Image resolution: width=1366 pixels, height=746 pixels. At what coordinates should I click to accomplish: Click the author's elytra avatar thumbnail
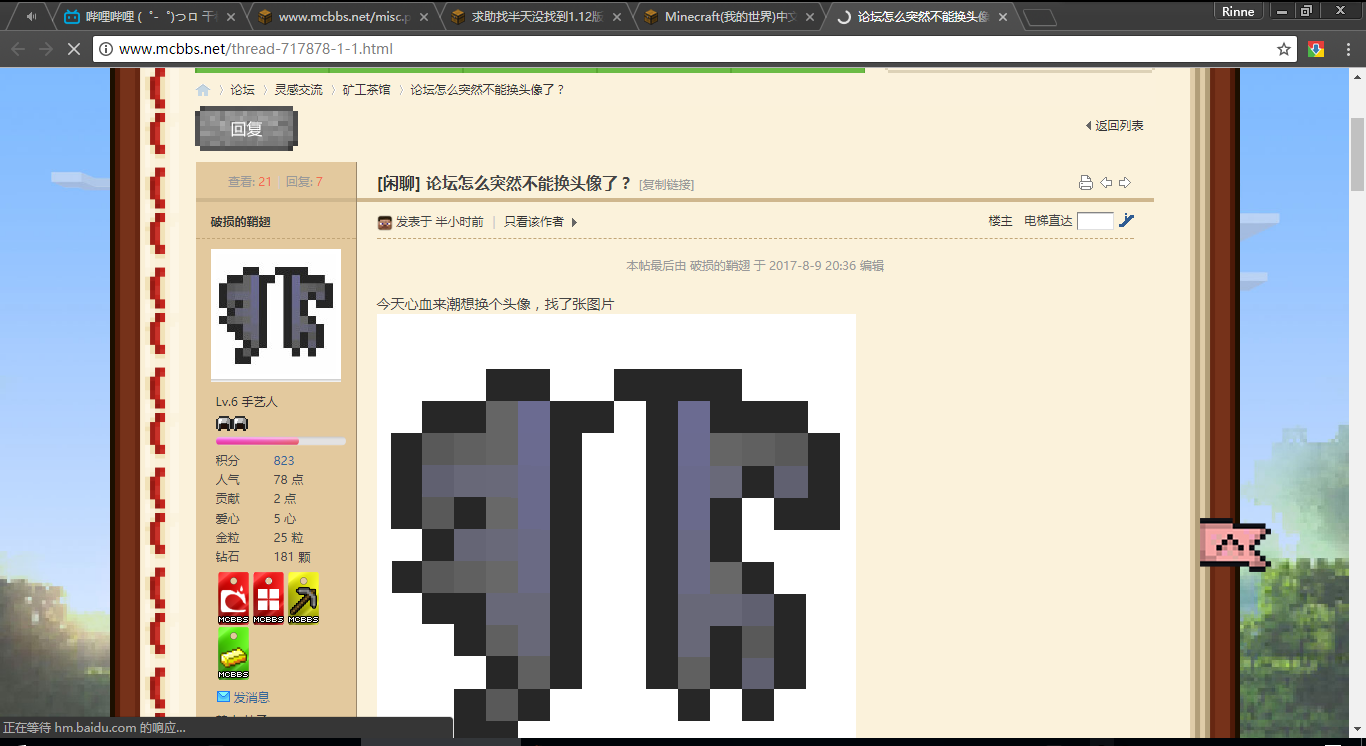coord(276,314)
